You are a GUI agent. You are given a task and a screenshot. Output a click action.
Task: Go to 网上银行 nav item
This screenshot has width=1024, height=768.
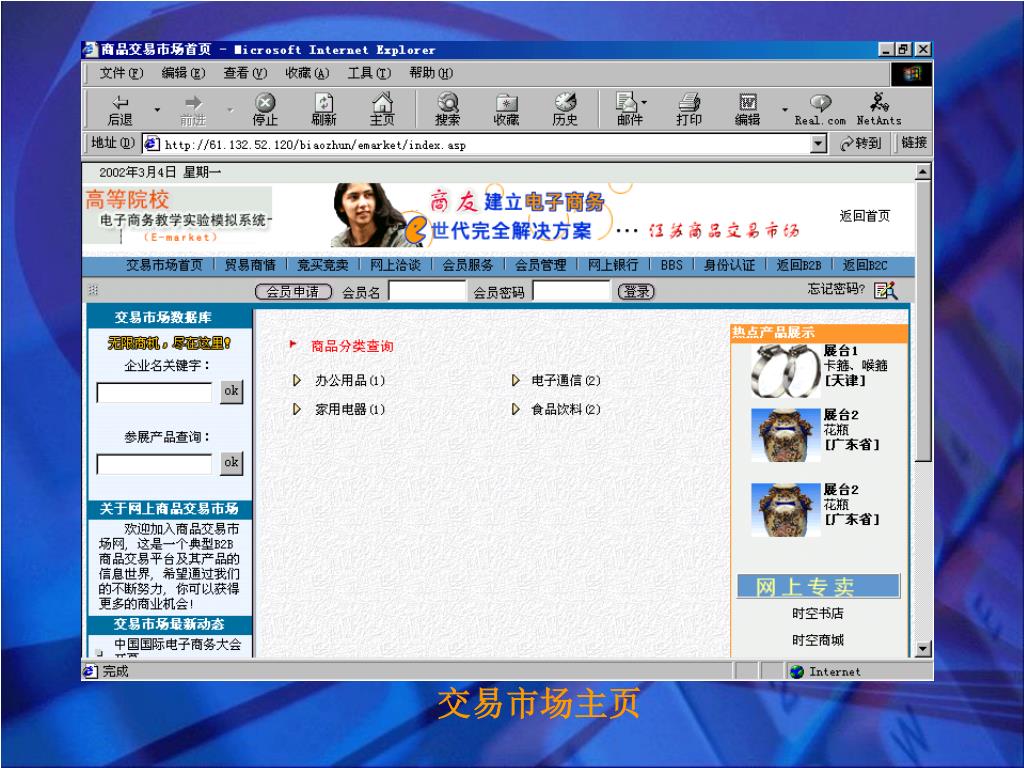pos(613,265)
